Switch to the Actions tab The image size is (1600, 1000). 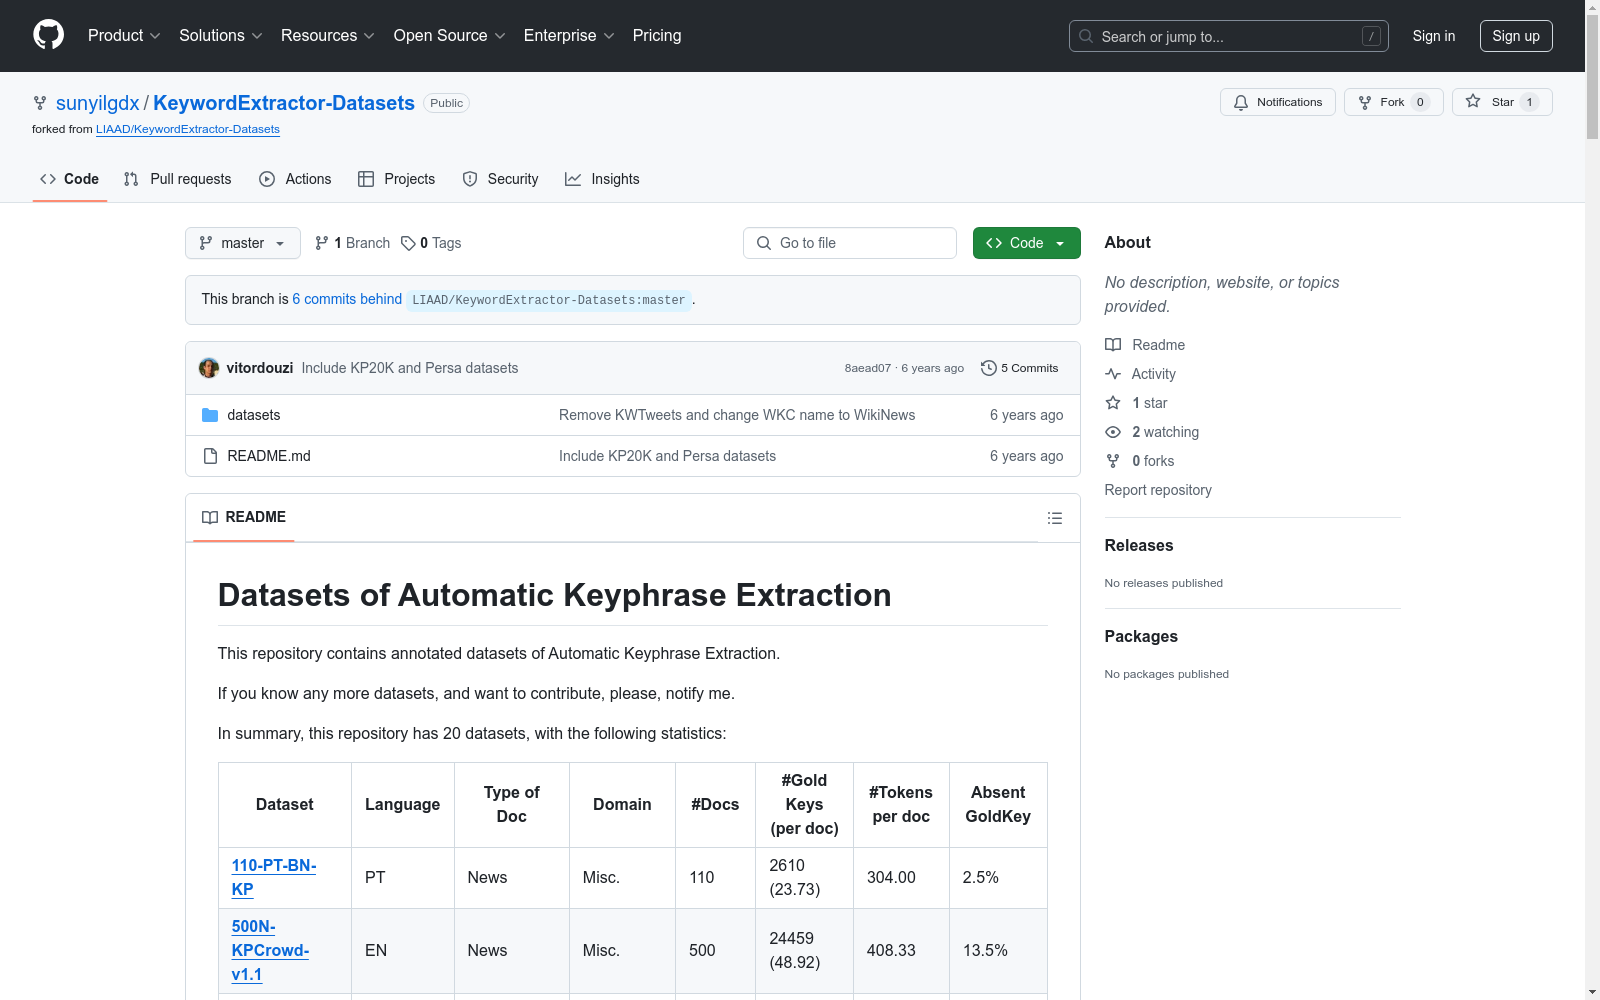click(295, 179)
